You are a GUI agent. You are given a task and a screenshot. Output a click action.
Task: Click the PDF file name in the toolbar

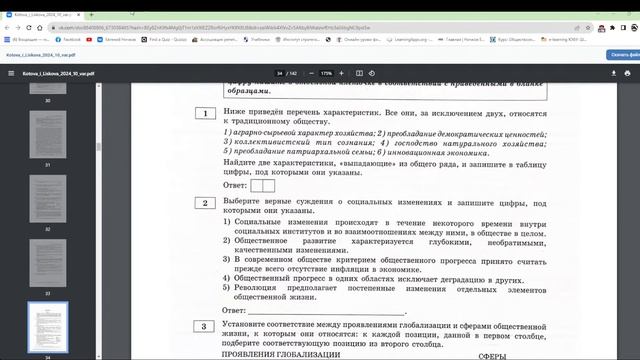point(58,73)
